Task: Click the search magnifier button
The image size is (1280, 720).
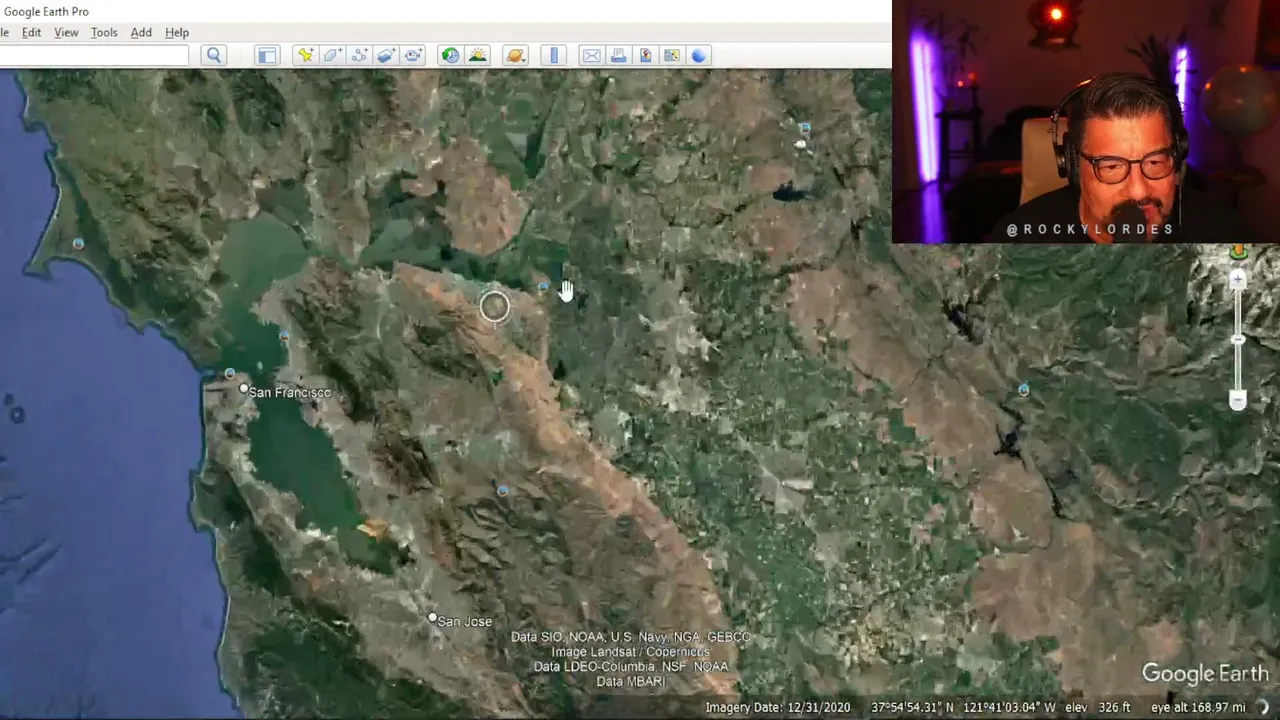Action: click(x=213, y=56)
